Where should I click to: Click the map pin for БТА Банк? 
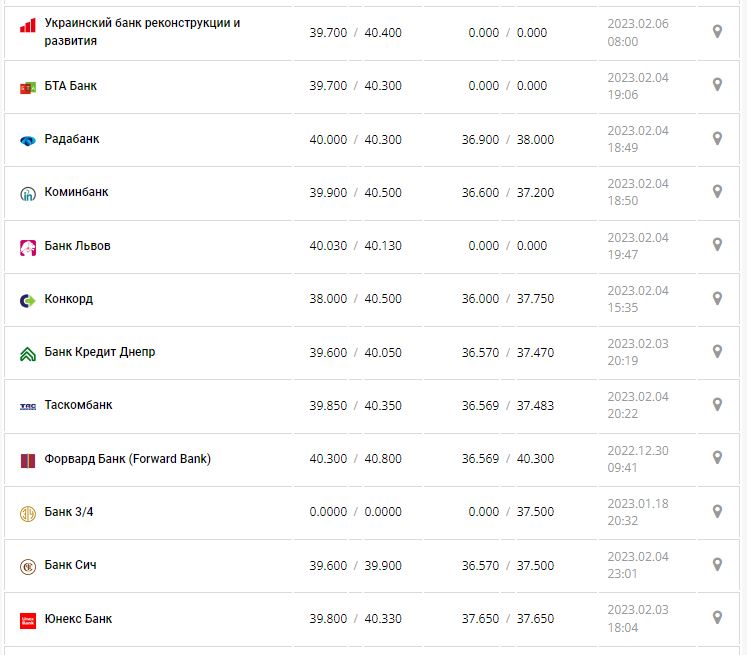717,85
